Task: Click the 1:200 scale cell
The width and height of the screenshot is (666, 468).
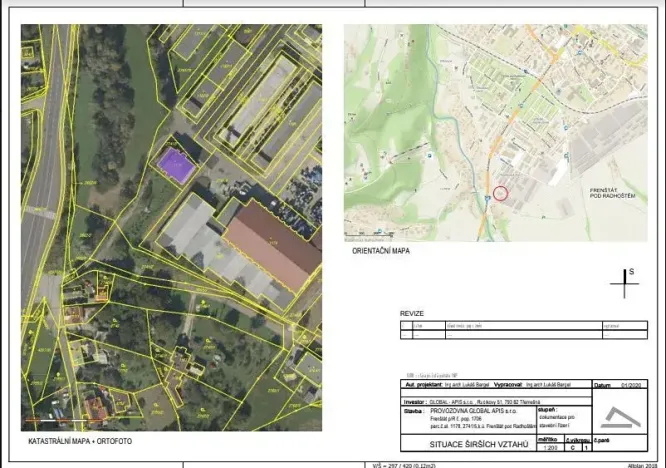Action: (549, 447)
